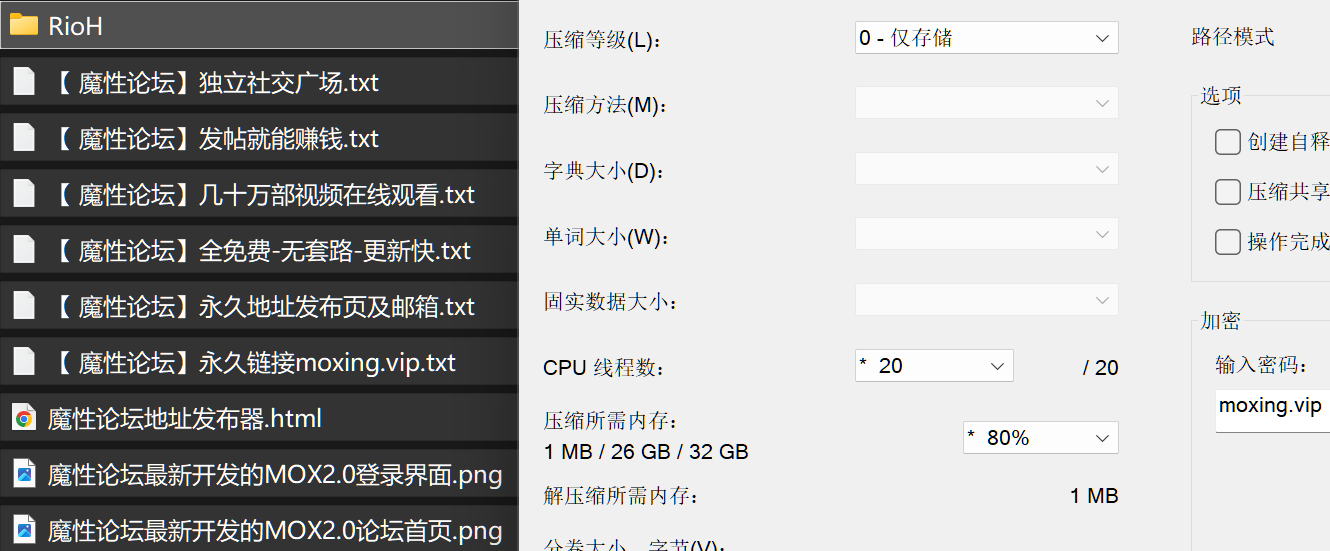This screenshot has height=551, width=1330.
Task: Open the 80% memory usage dropdown
Action: [x=1041, y=438]
